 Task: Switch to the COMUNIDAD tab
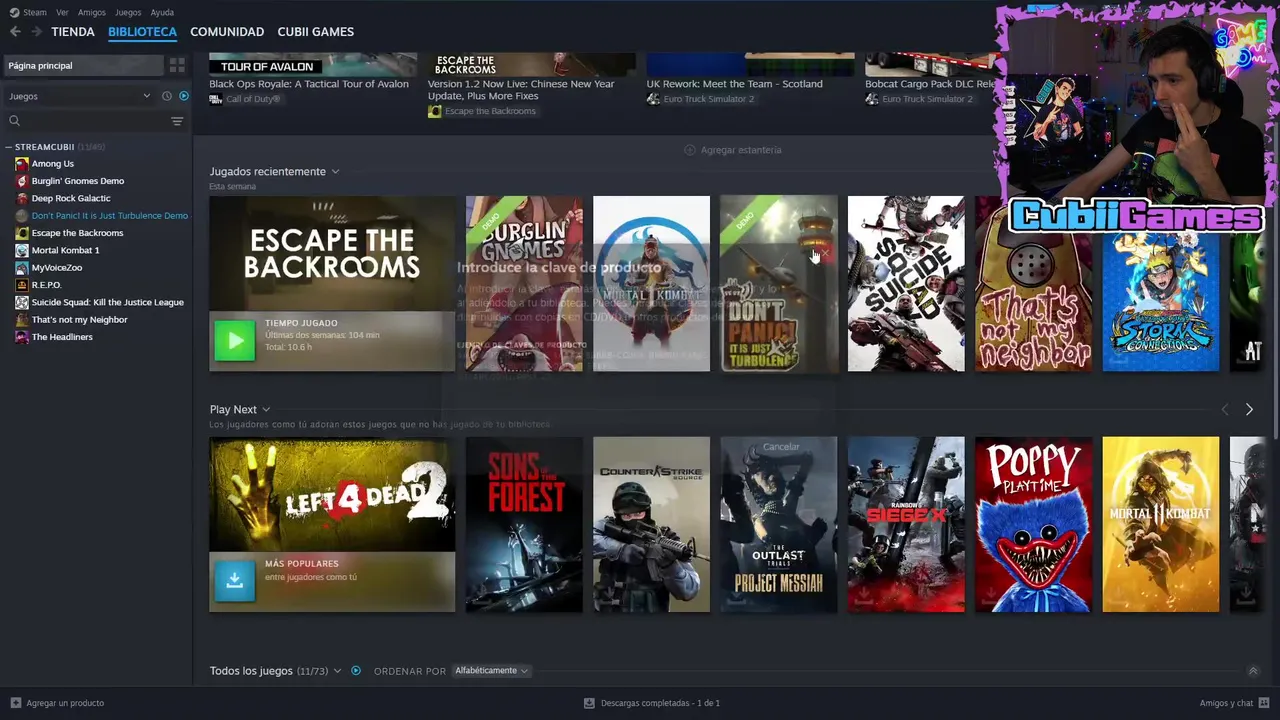click(x=227, y=32)
